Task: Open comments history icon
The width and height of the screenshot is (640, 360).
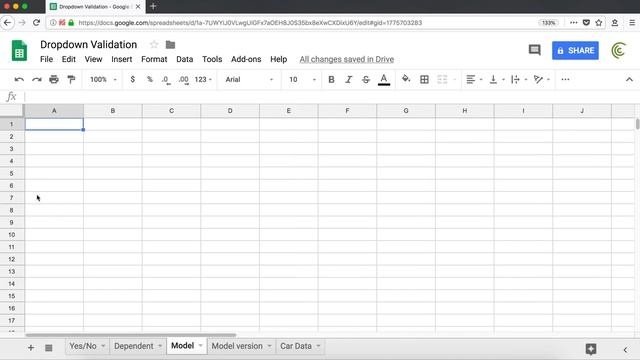Action: [x=534, y=50]
